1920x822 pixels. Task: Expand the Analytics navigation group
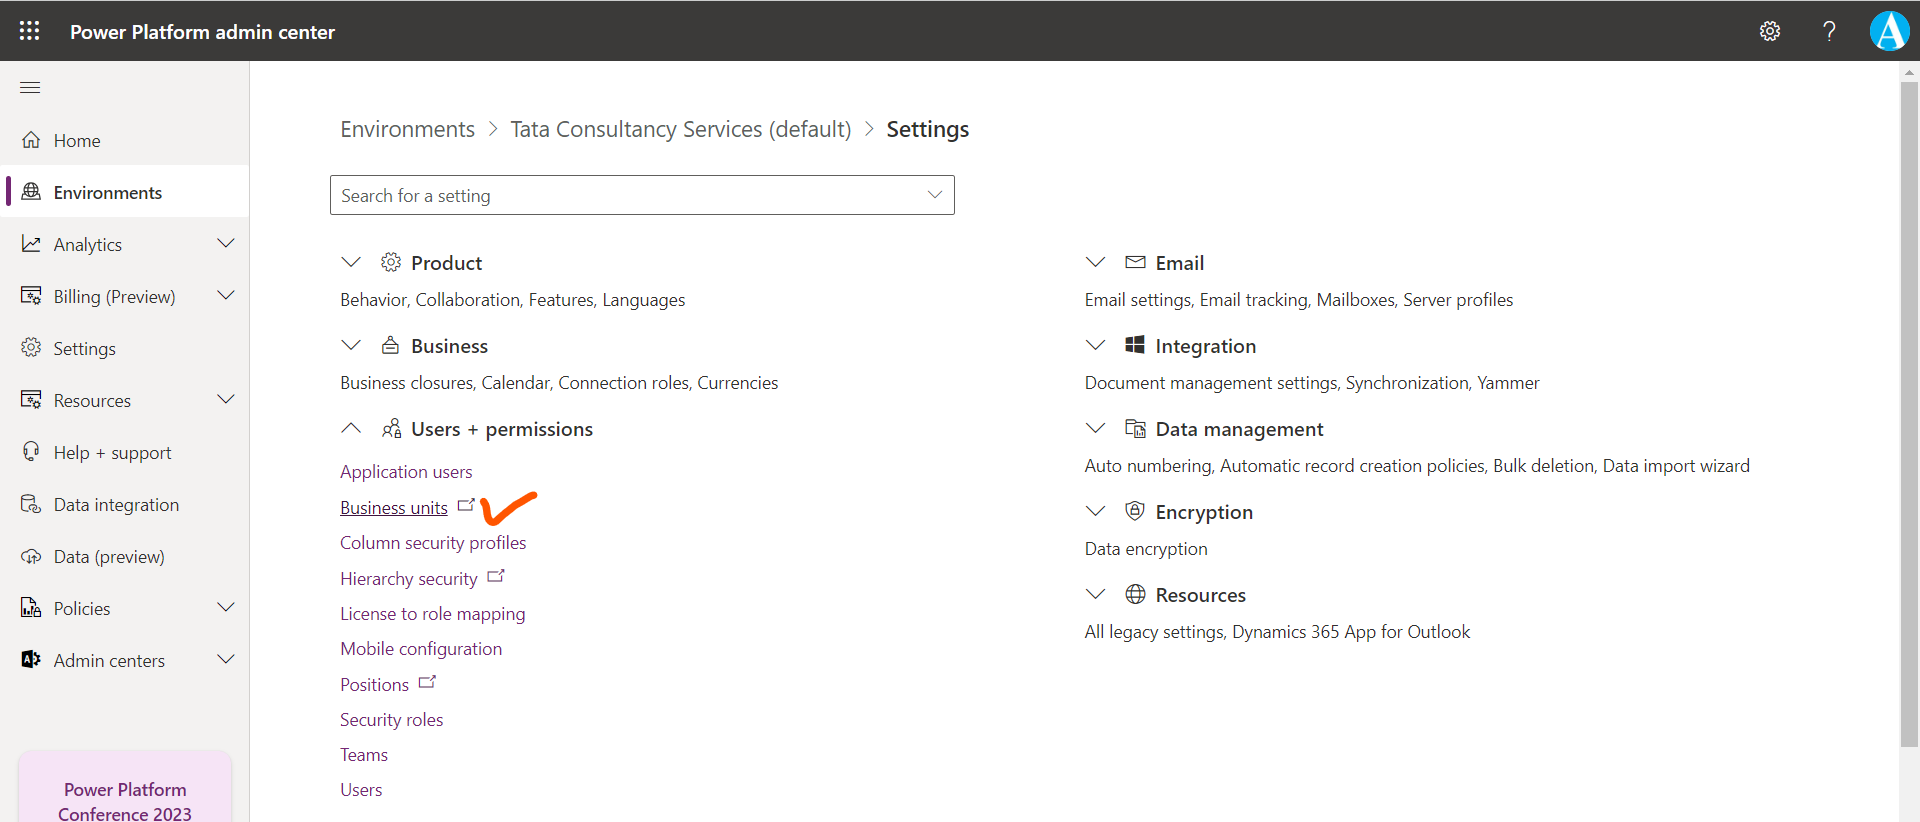[x=226, y=244]
